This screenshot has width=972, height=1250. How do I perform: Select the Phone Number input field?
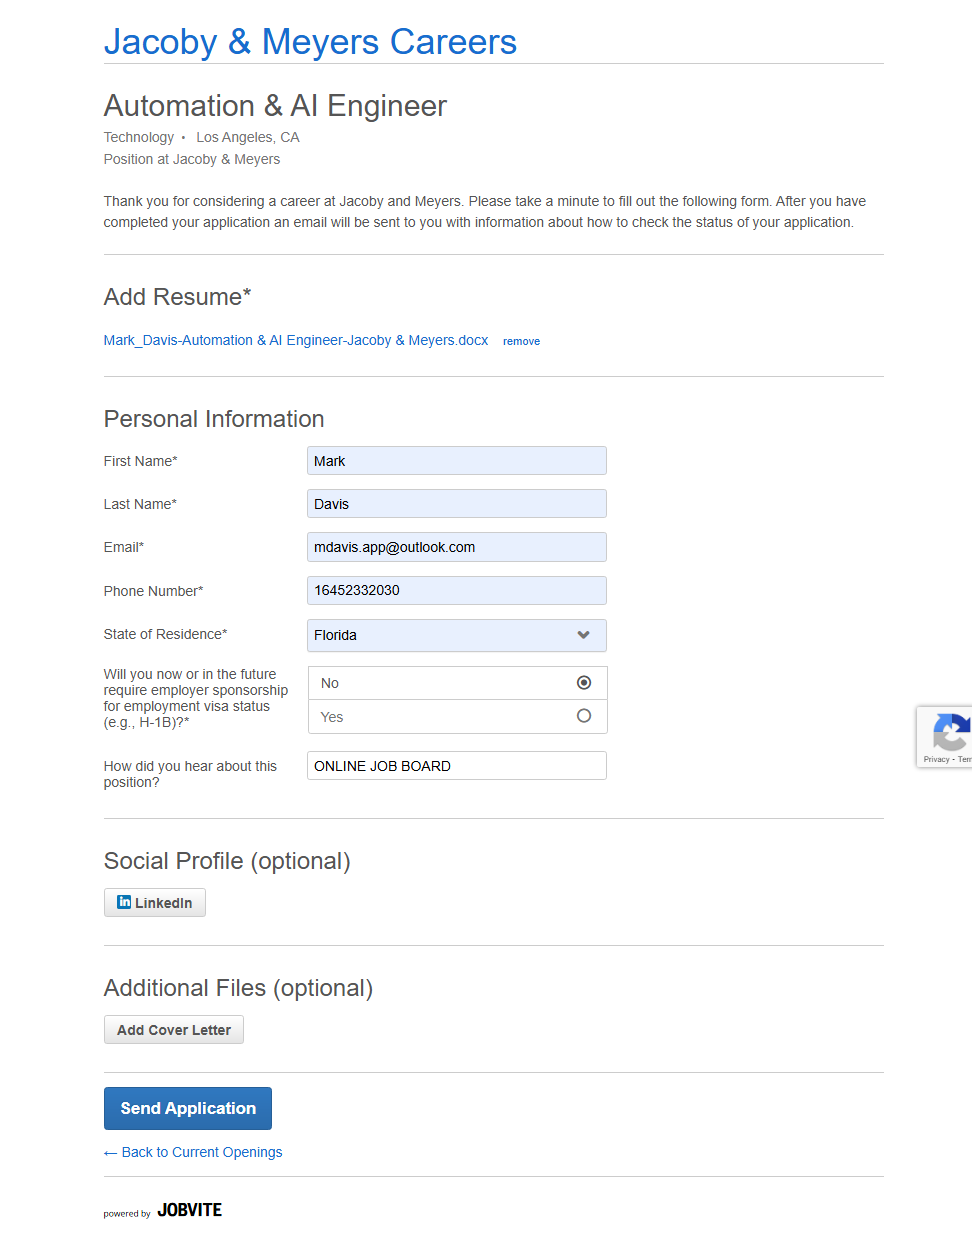pos(456,590)
